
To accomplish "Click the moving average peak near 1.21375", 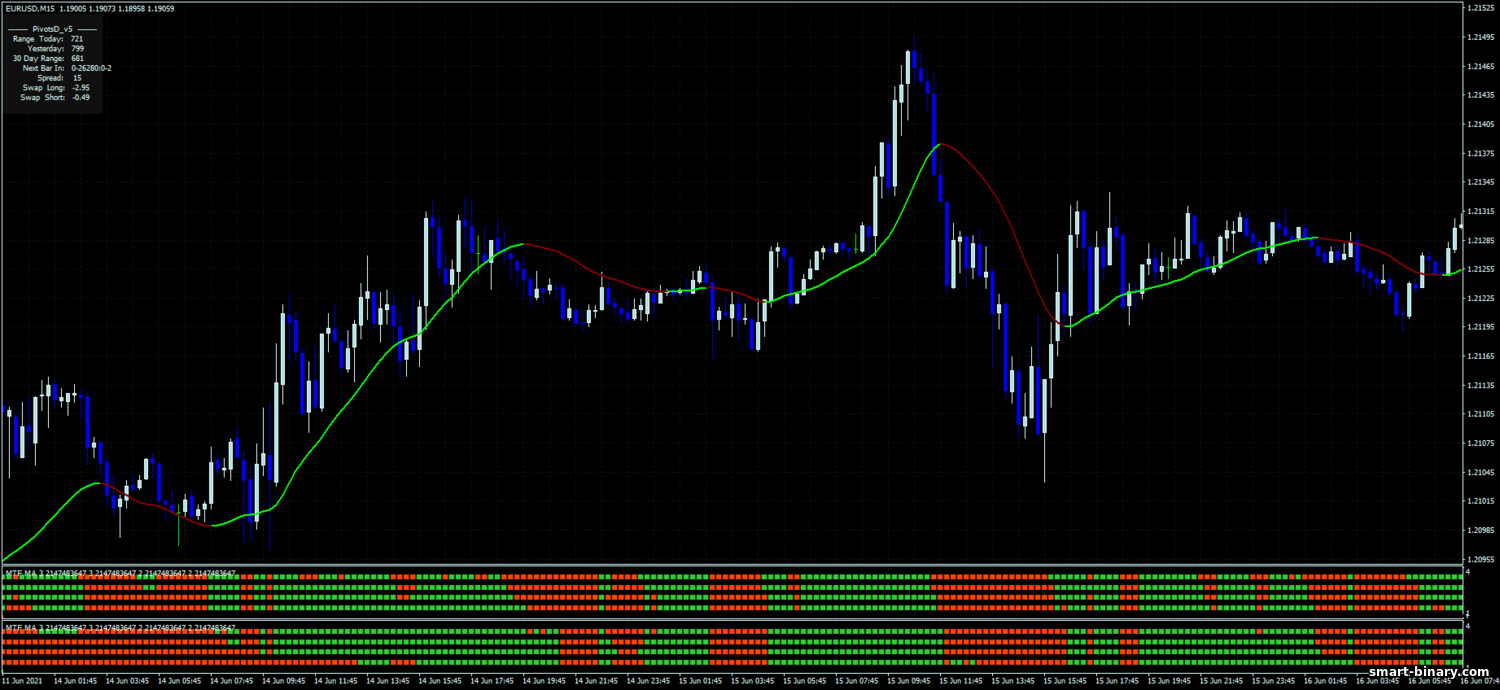I will click(938, 144).
